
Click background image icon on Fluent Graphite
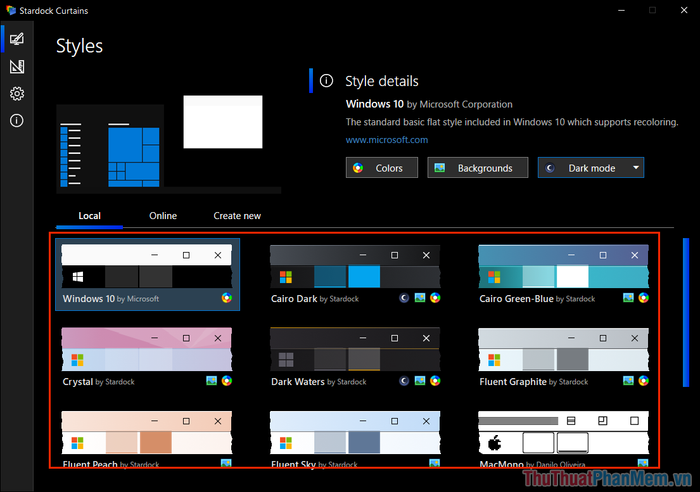click(x=628, y=381)
